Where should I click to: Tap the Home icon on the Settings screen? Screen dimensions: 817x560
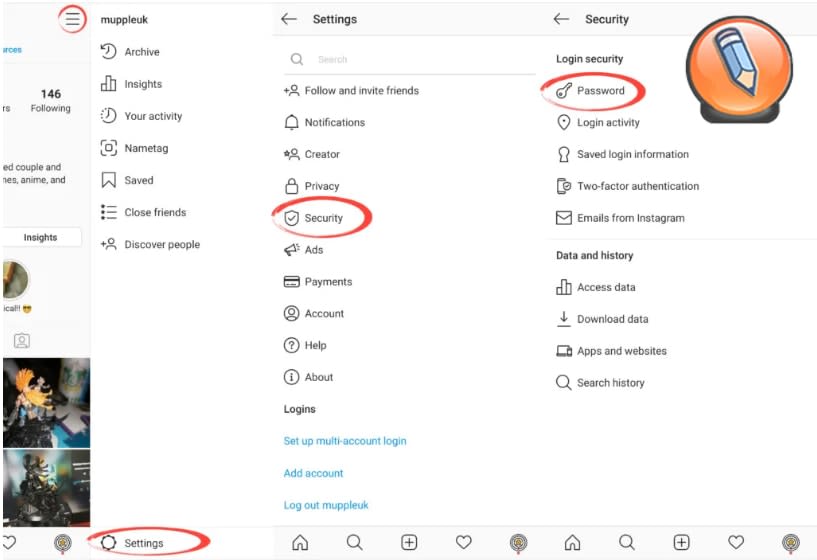tap(300, 542)
